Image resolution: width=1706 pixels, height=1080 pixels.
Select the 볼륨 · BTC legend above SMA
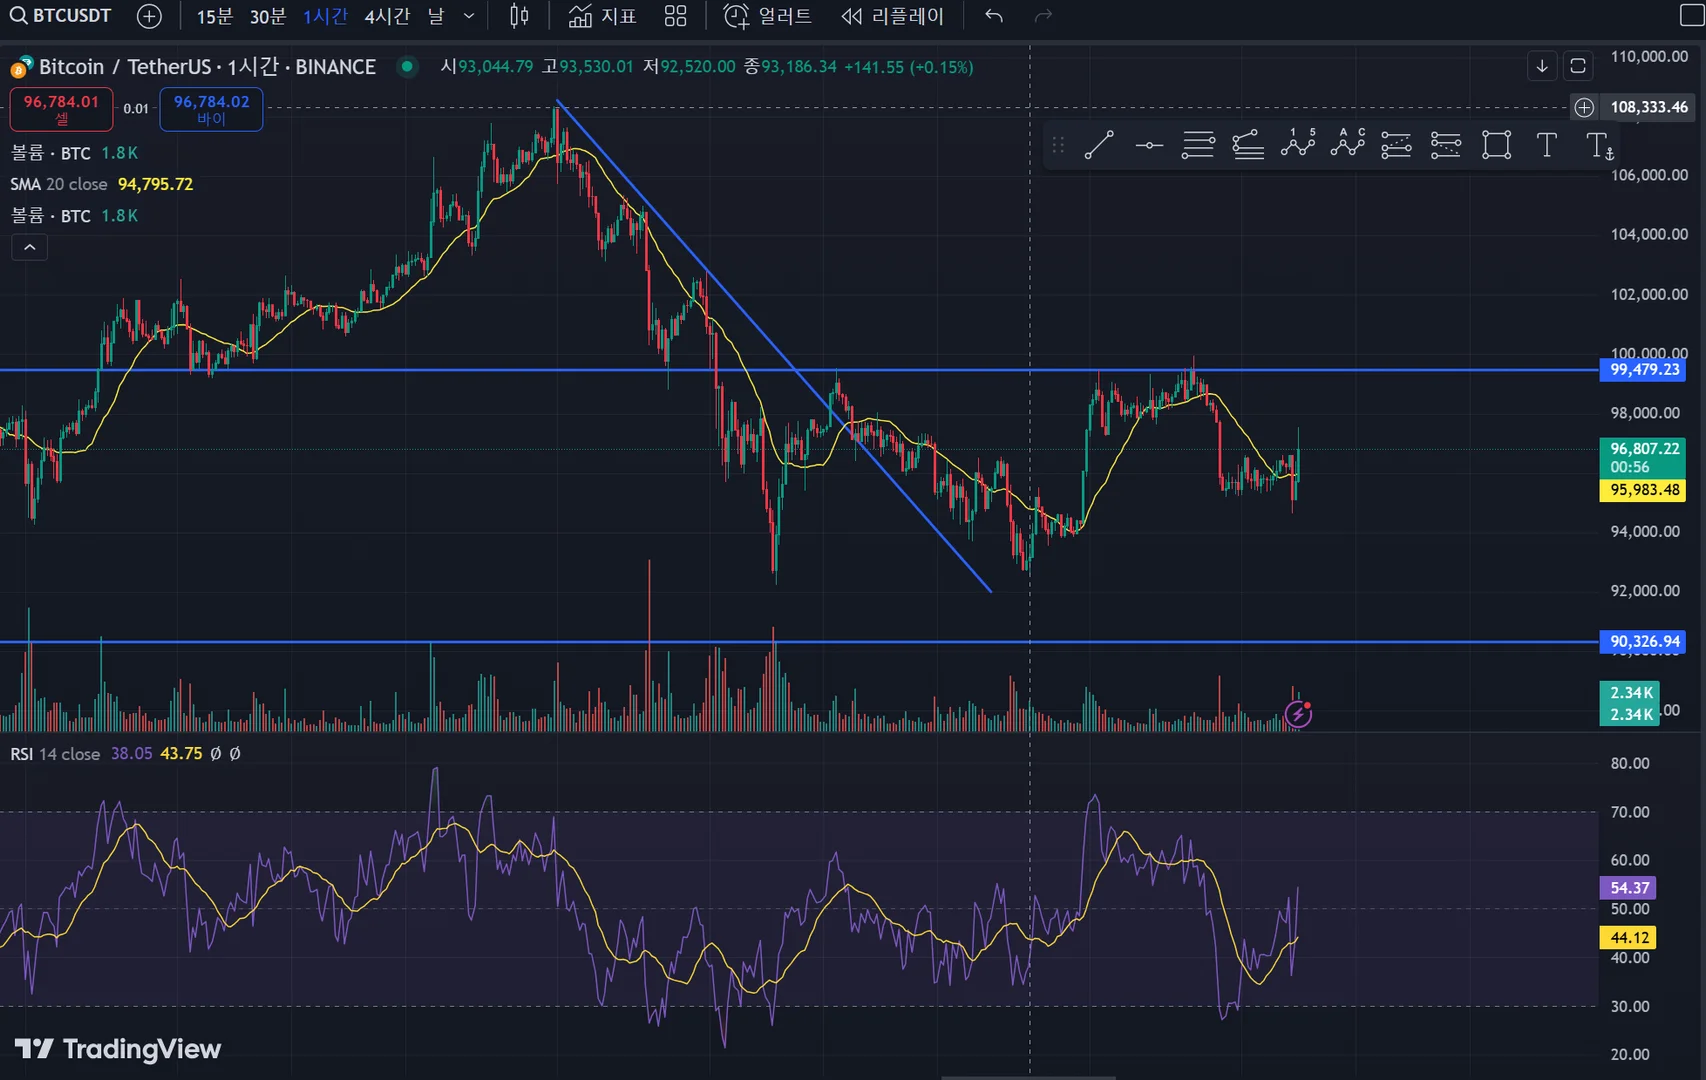click(74, 153)
